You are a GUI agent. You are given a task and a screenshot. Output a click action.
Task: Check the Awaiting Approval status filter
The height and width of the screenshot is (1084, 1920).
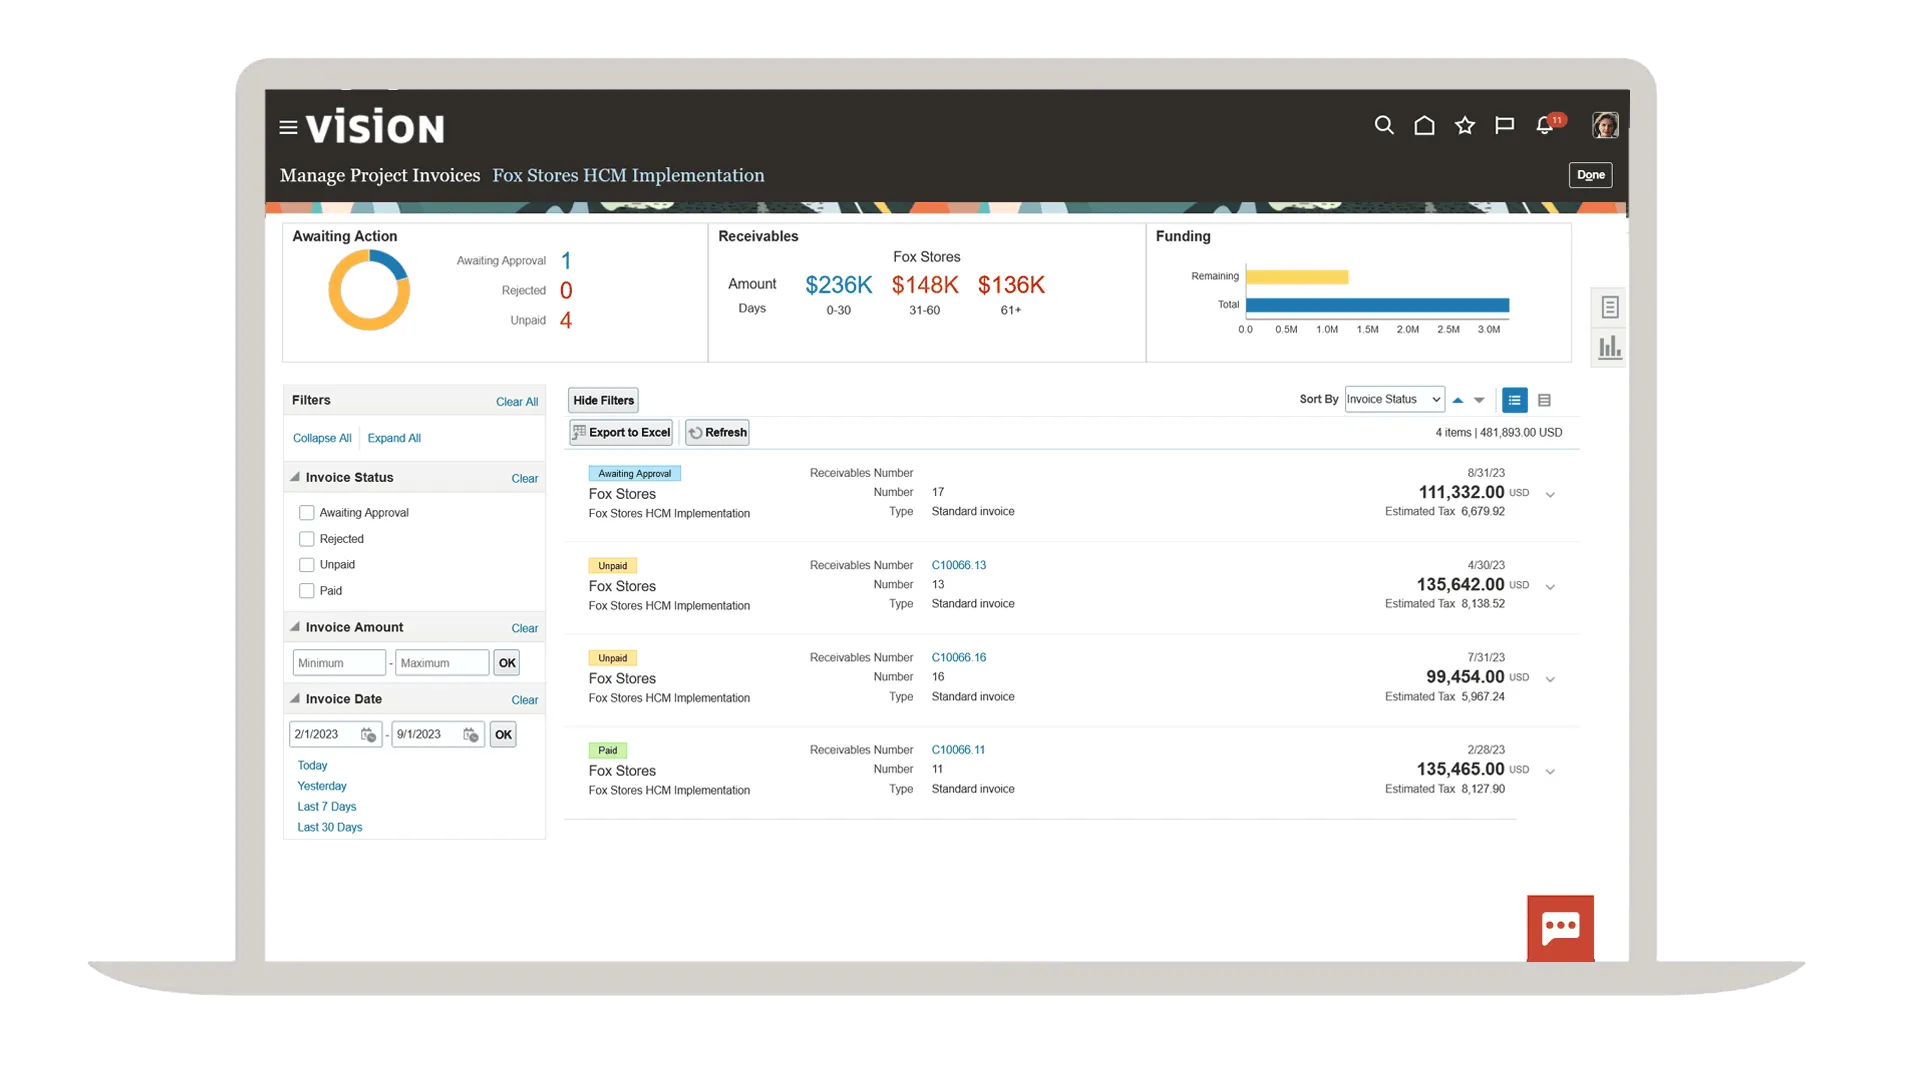pyautogui.click(x=306, y=512)
